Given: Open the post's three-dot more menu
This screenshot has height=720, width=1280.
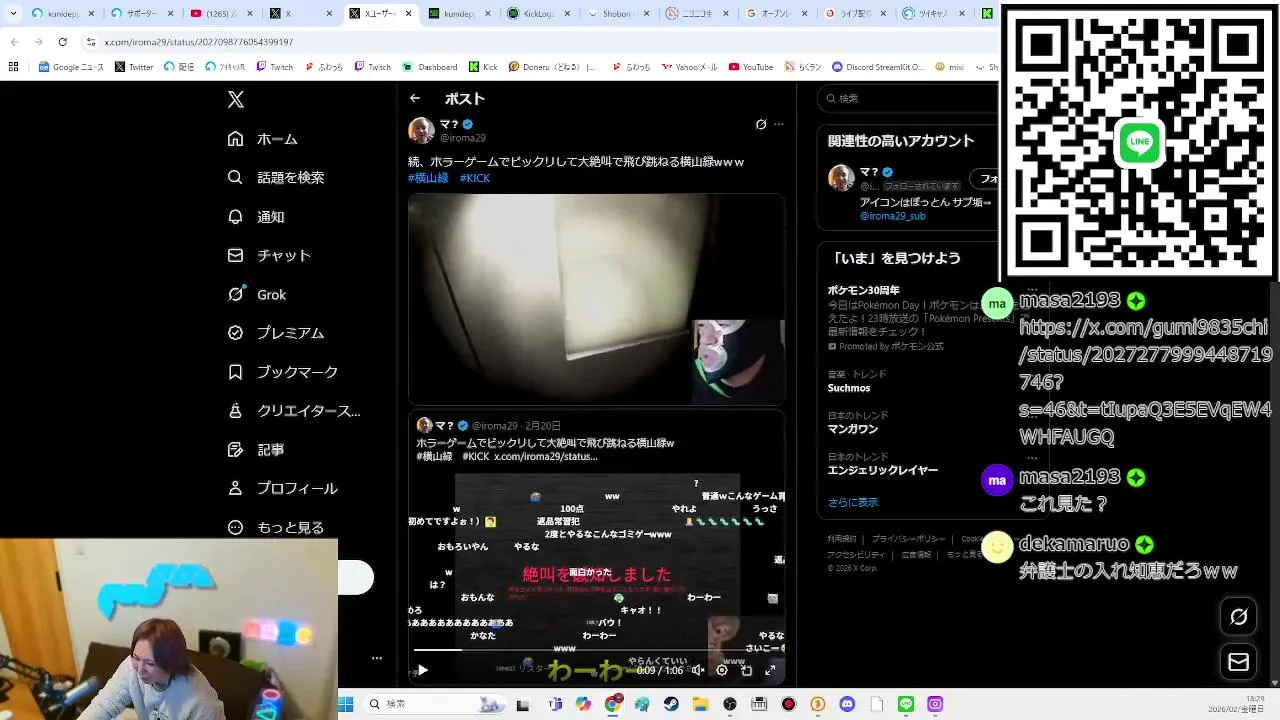Looking at the screenshot, I should 779,124.
